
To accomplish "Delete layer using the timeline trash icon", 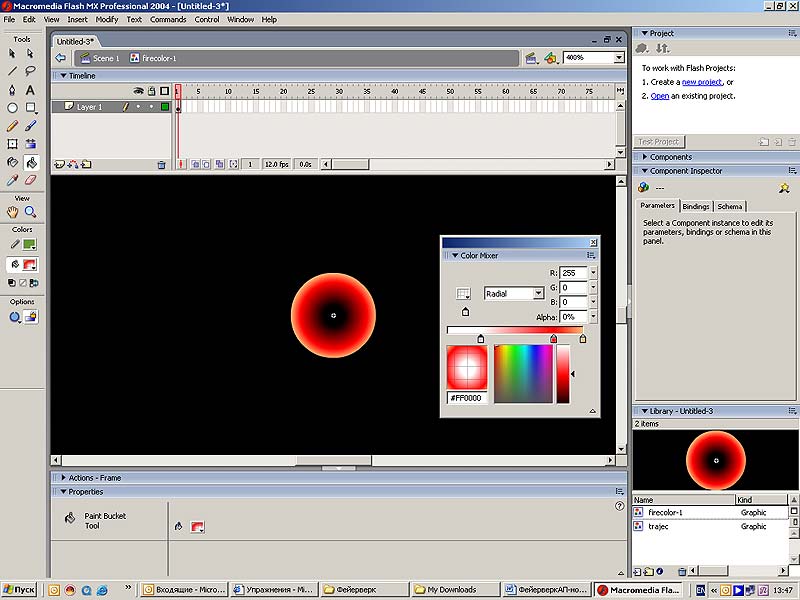I will (161, 164).
